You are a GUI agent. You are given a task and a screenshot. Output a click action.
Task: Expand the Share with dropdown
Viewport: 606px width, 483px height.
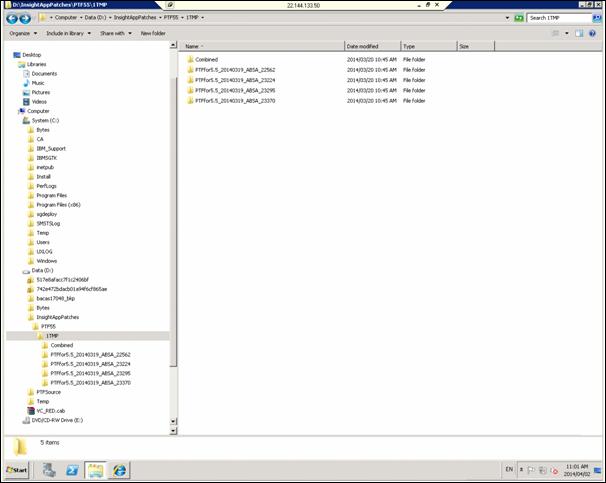115,33
